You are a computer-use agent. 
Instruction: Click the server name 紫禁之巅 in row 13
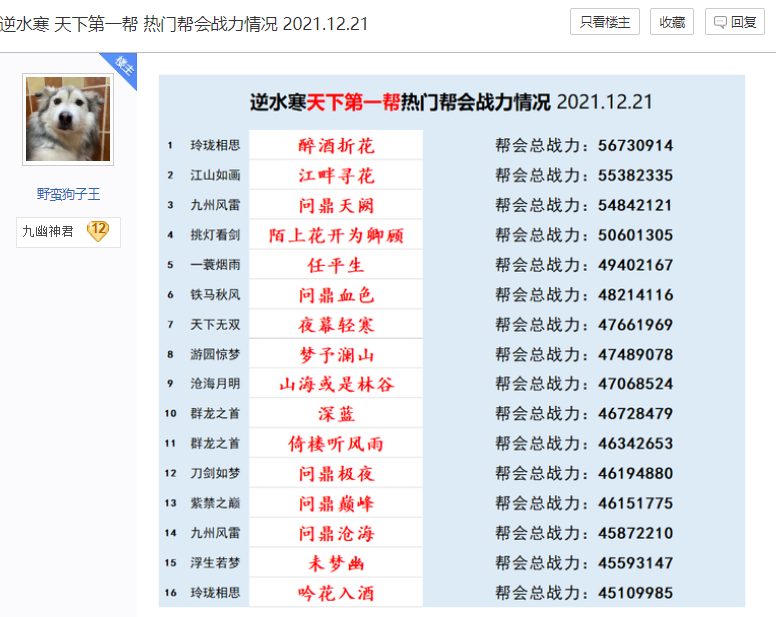click(x=215, y=503)
